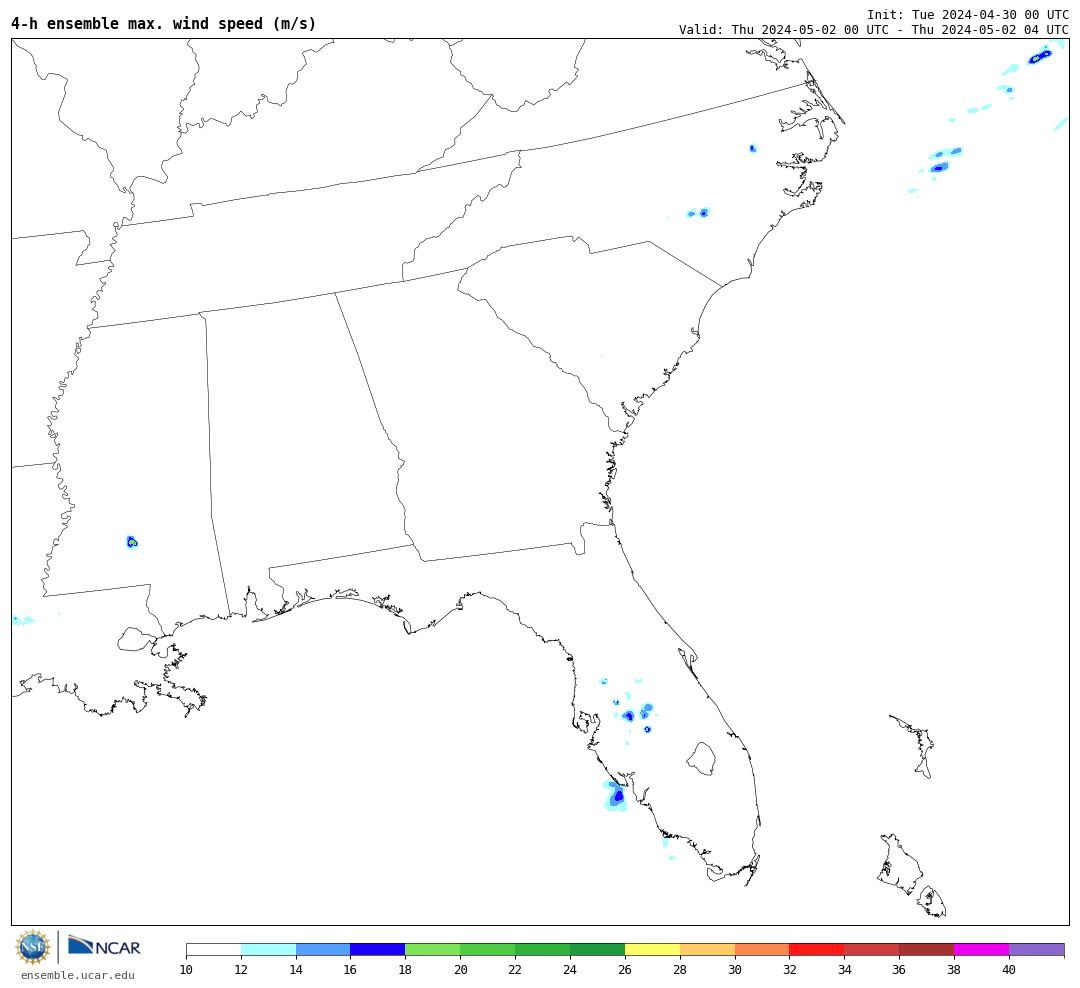
Task: Click the 'Init: Tue 2024-04-30 00 UTC' text
Action: point(968,14)
